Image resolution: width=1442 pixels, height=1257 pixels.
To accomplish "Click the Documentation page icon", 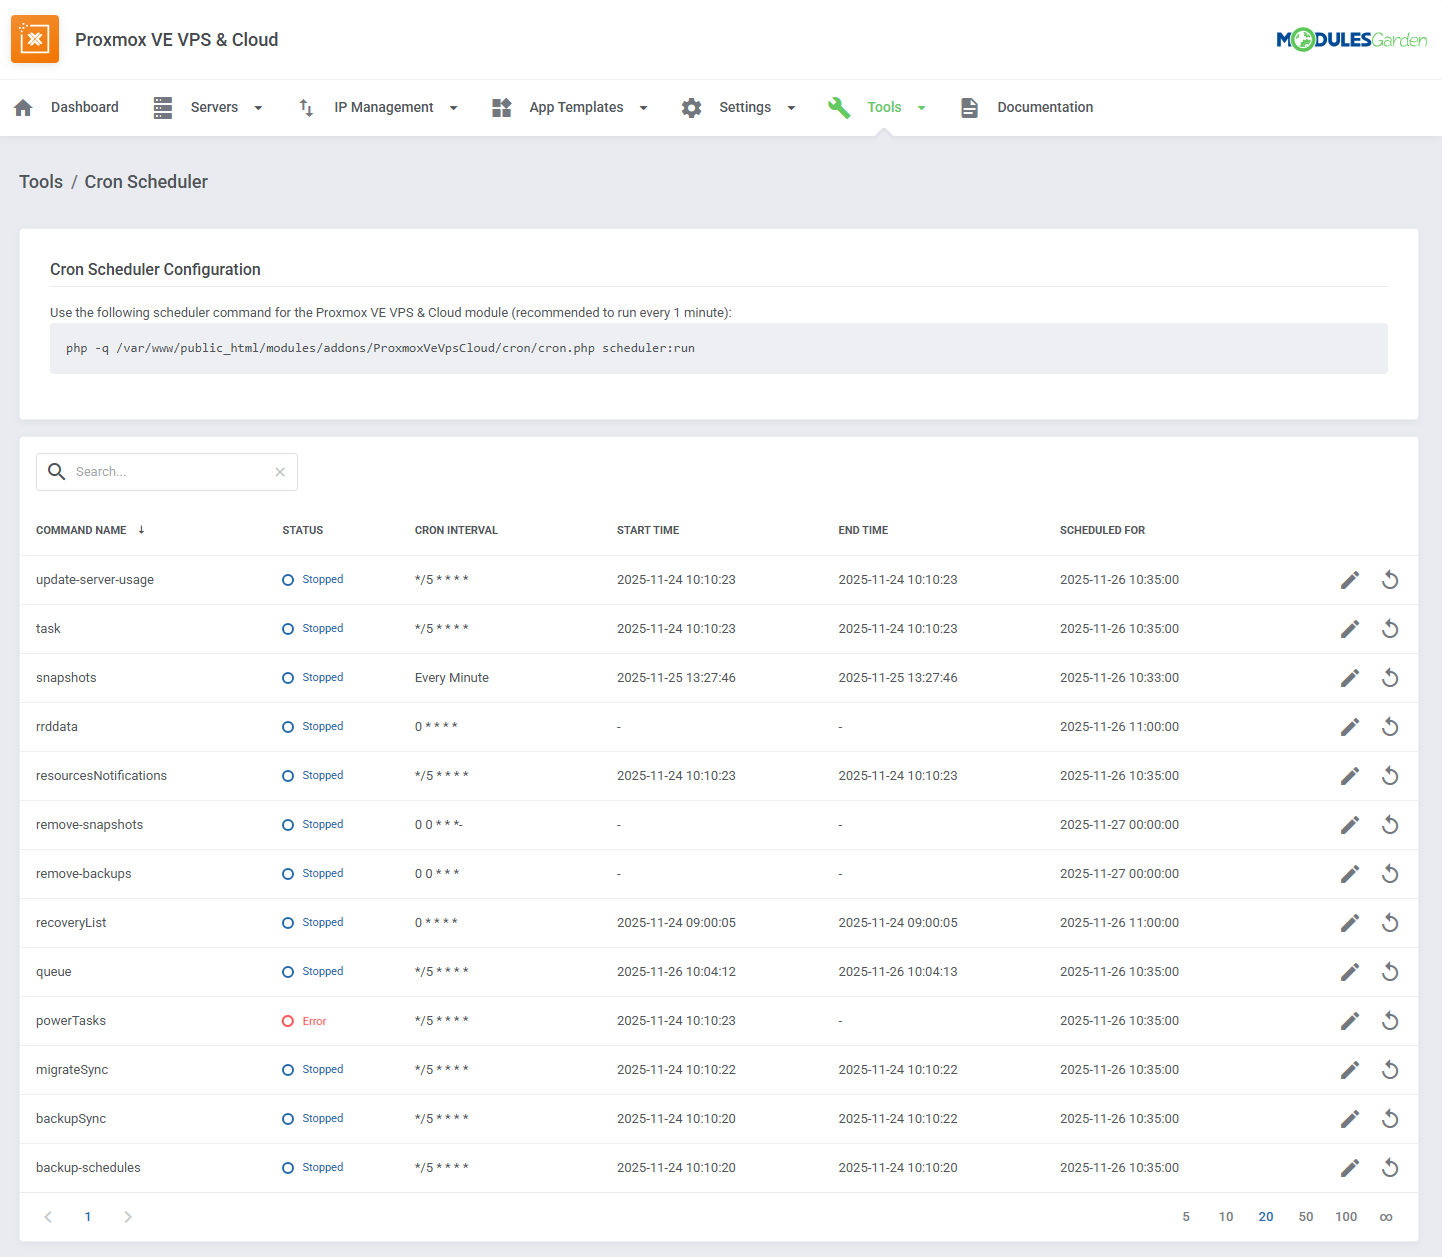I will point(969,107).
